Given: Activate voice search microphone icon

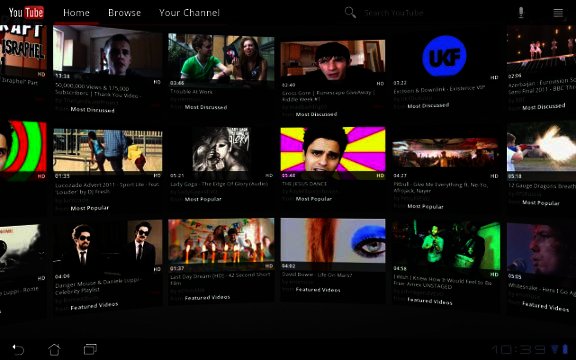Looking at the screenshot, I should click(521, 12).
